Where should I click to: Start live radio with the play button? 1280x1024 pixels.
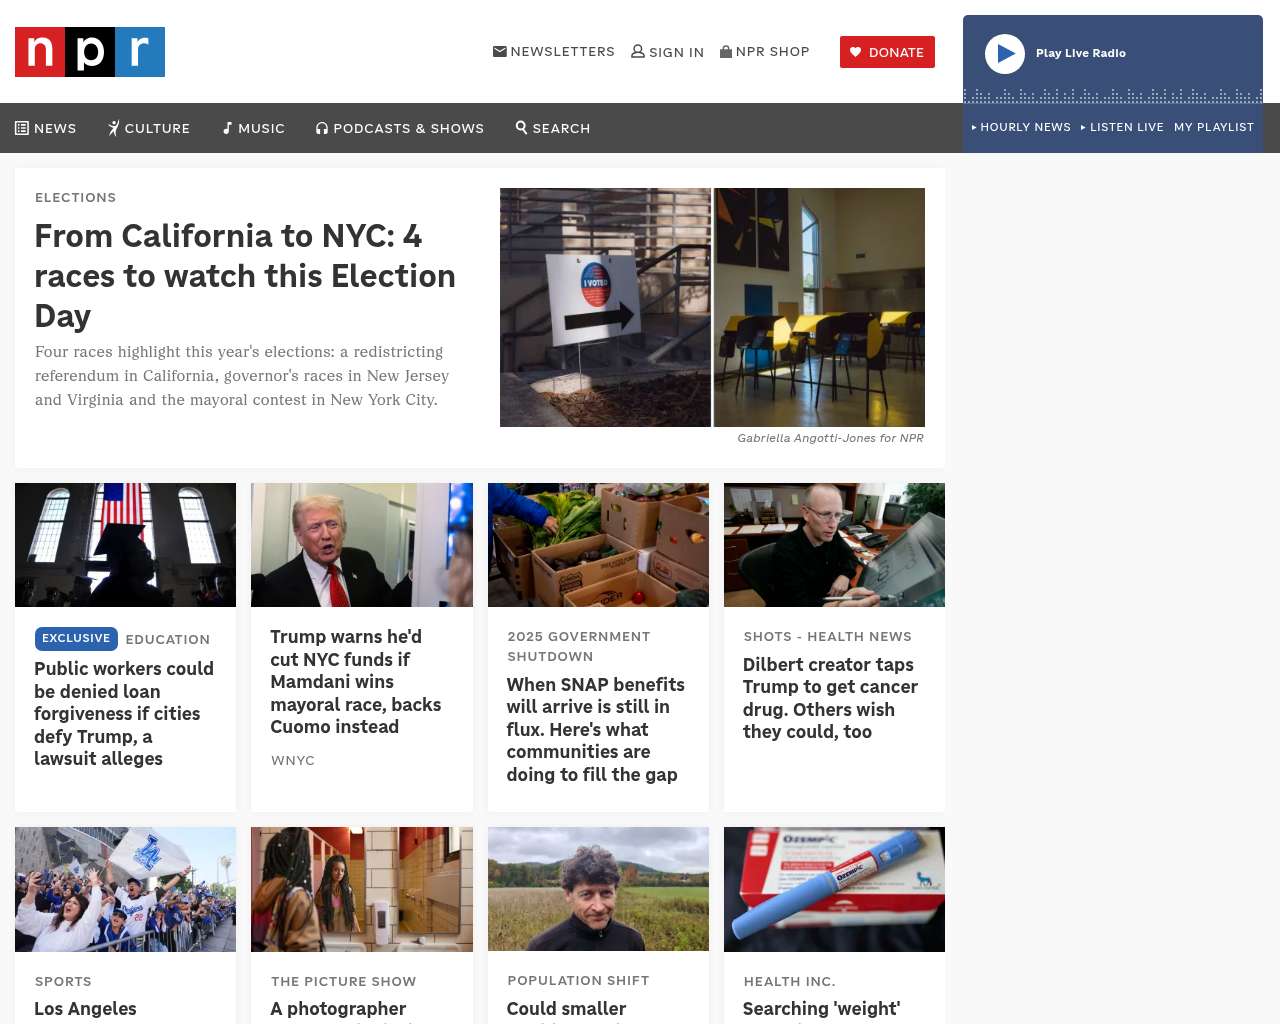coord(1005,54)
